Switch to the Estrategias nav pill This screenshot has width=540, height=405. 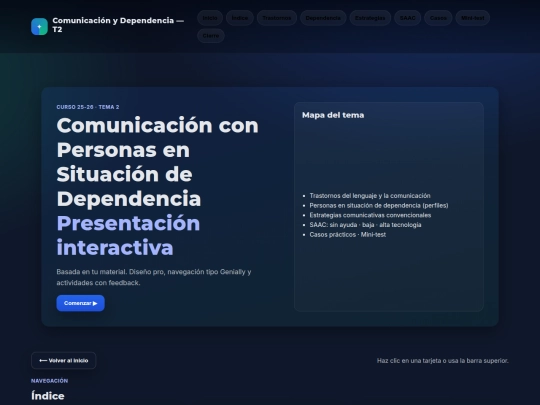click(370, 18)
